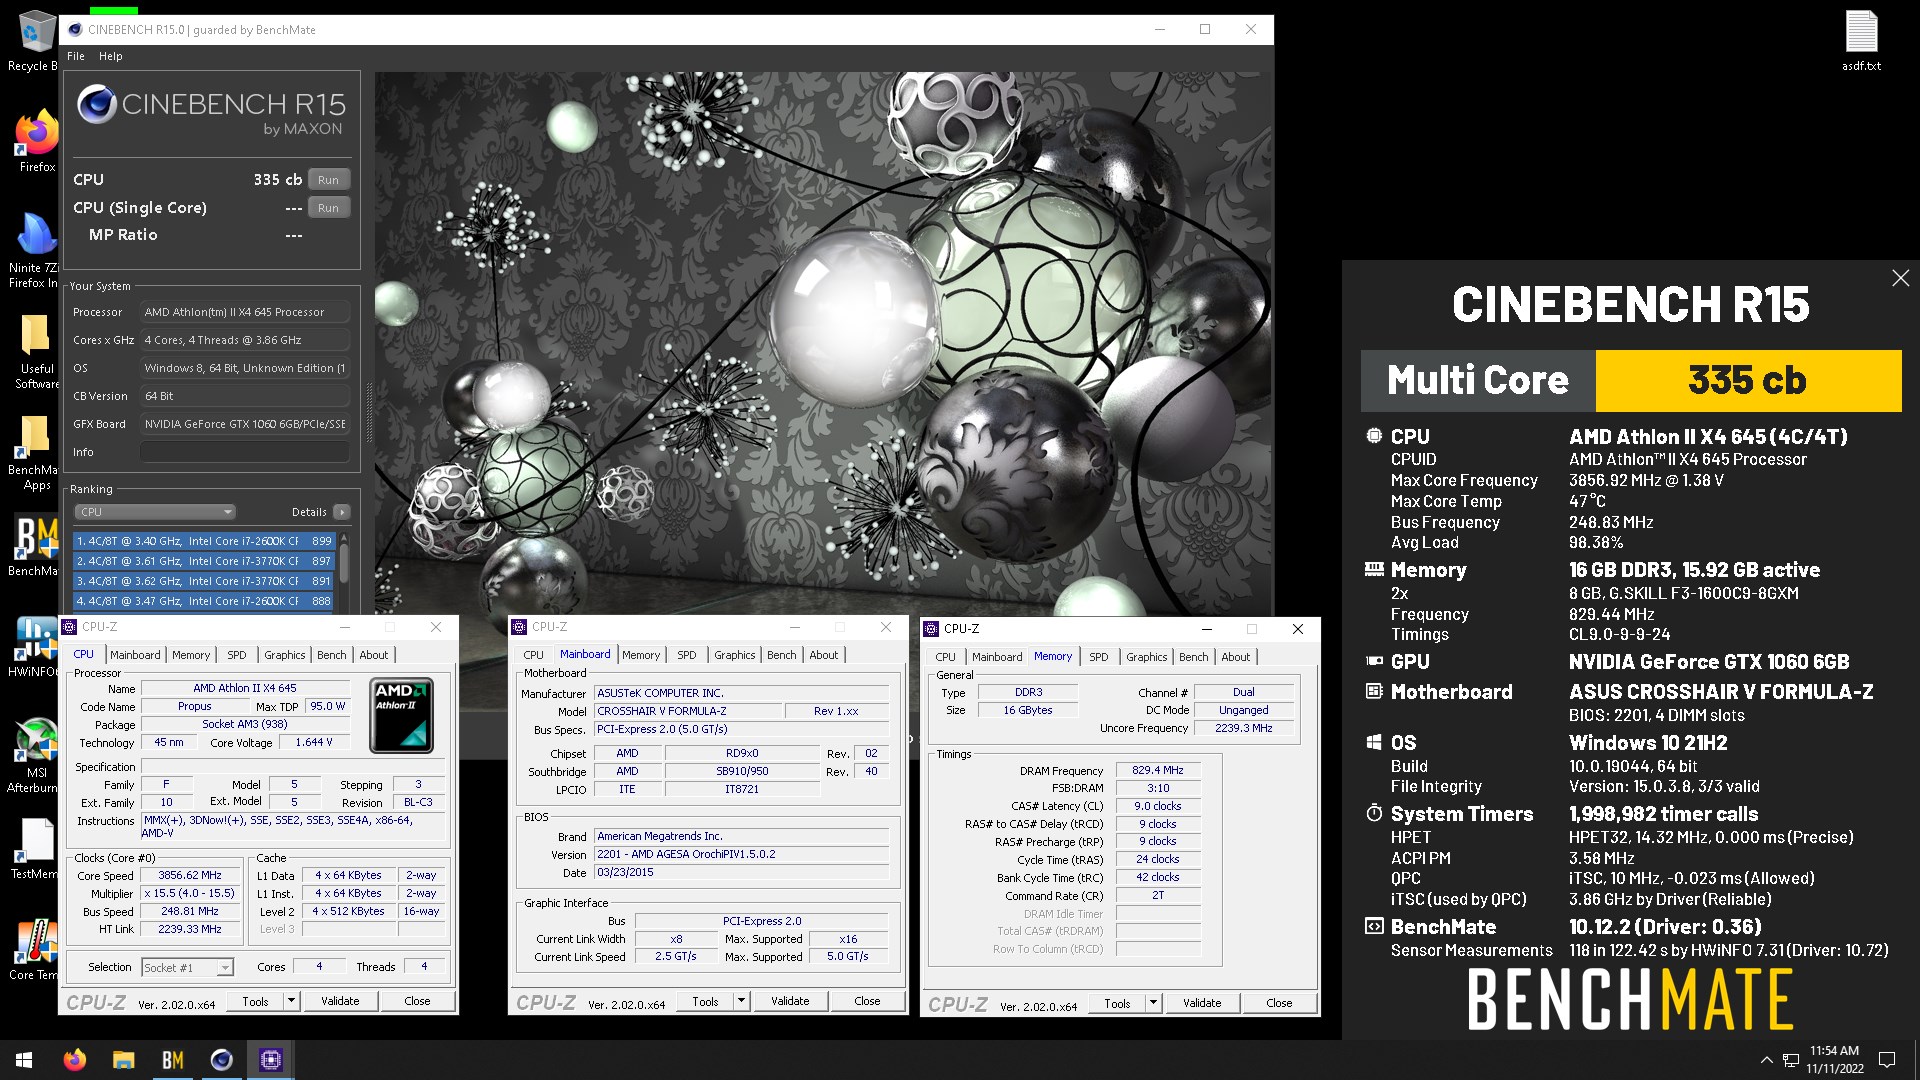Click Validate in right CPU-Z window
The width and height of the screenshot is (1920, 1080).
click(x=1202, y=1003)
